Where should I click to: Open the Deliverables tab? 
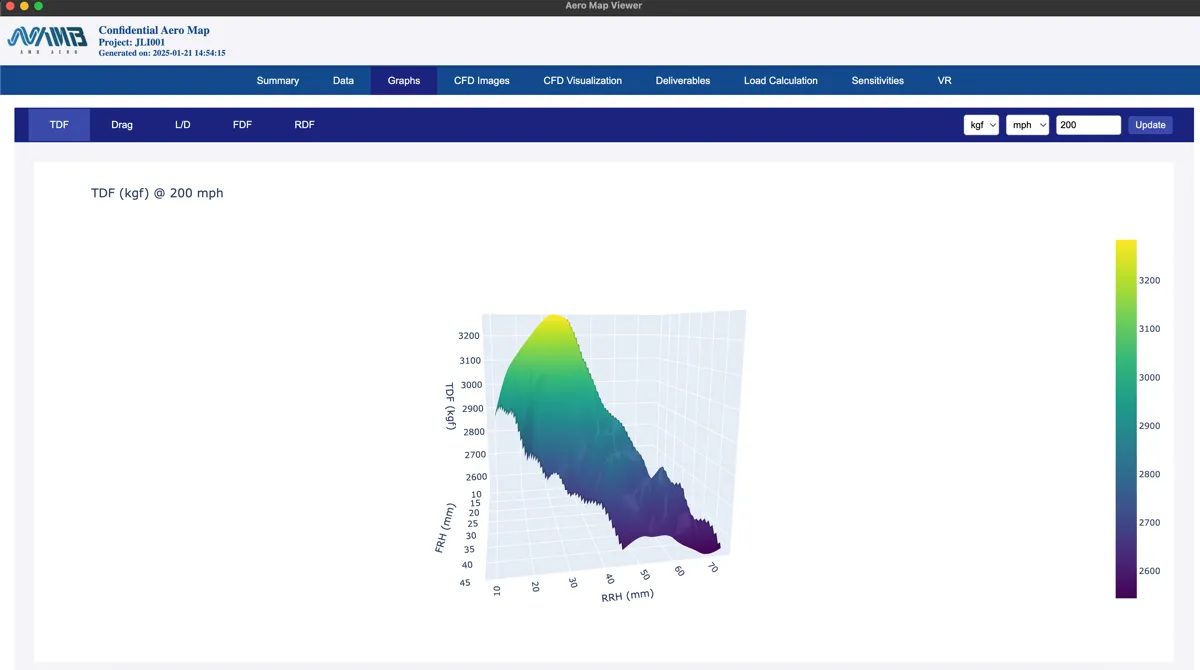tap(683, 81)
